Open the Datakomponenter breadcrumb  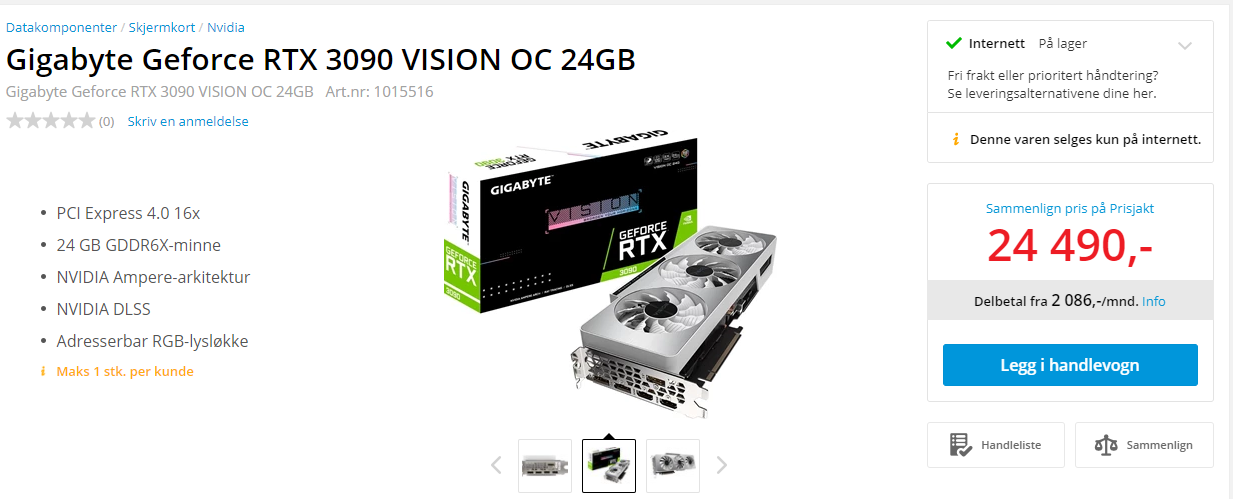click(61, 27)
